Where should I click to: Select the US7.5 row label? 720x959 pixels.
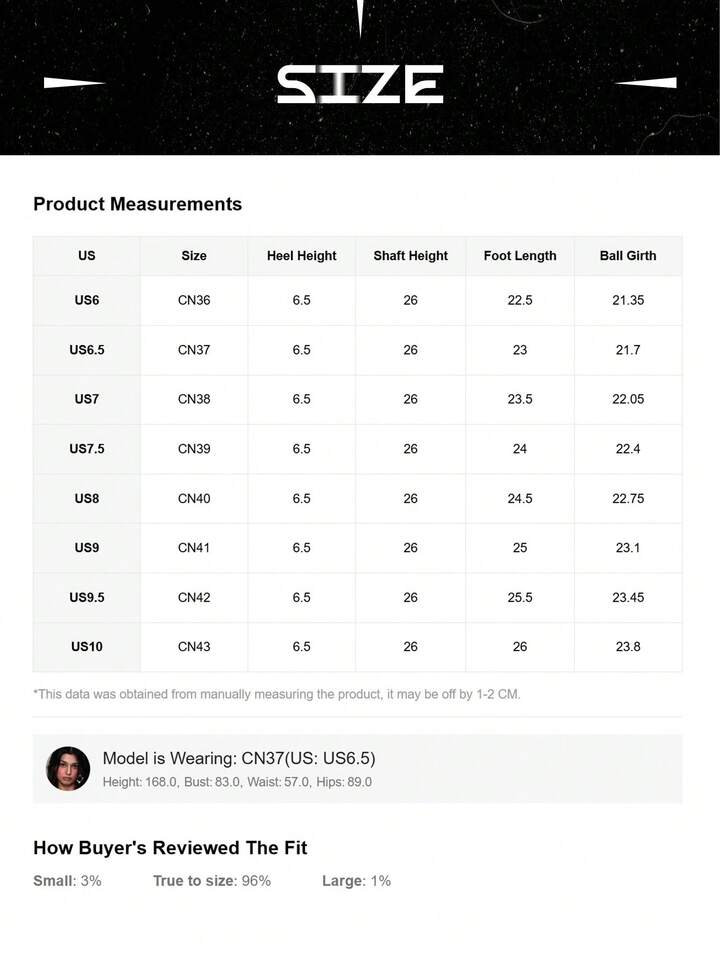click(87, 449)
